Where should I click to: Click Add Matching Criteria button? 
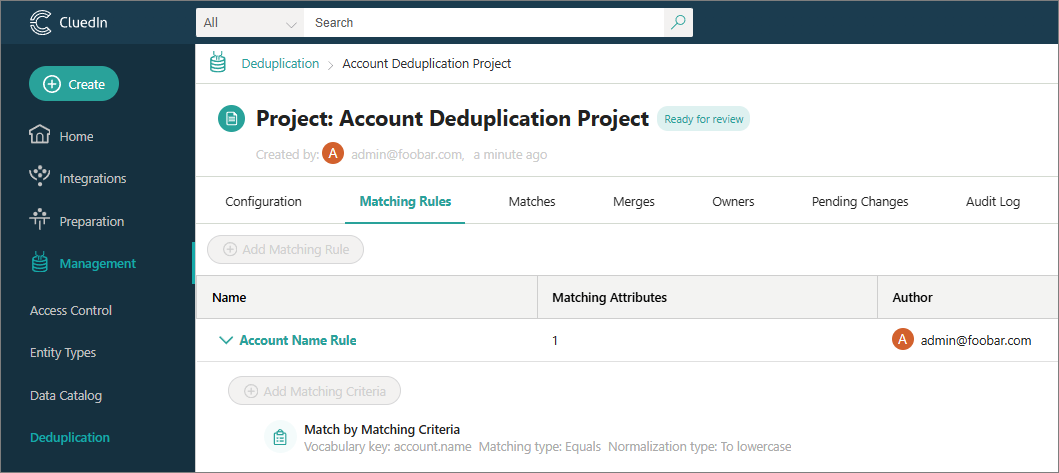pos(315,391)
